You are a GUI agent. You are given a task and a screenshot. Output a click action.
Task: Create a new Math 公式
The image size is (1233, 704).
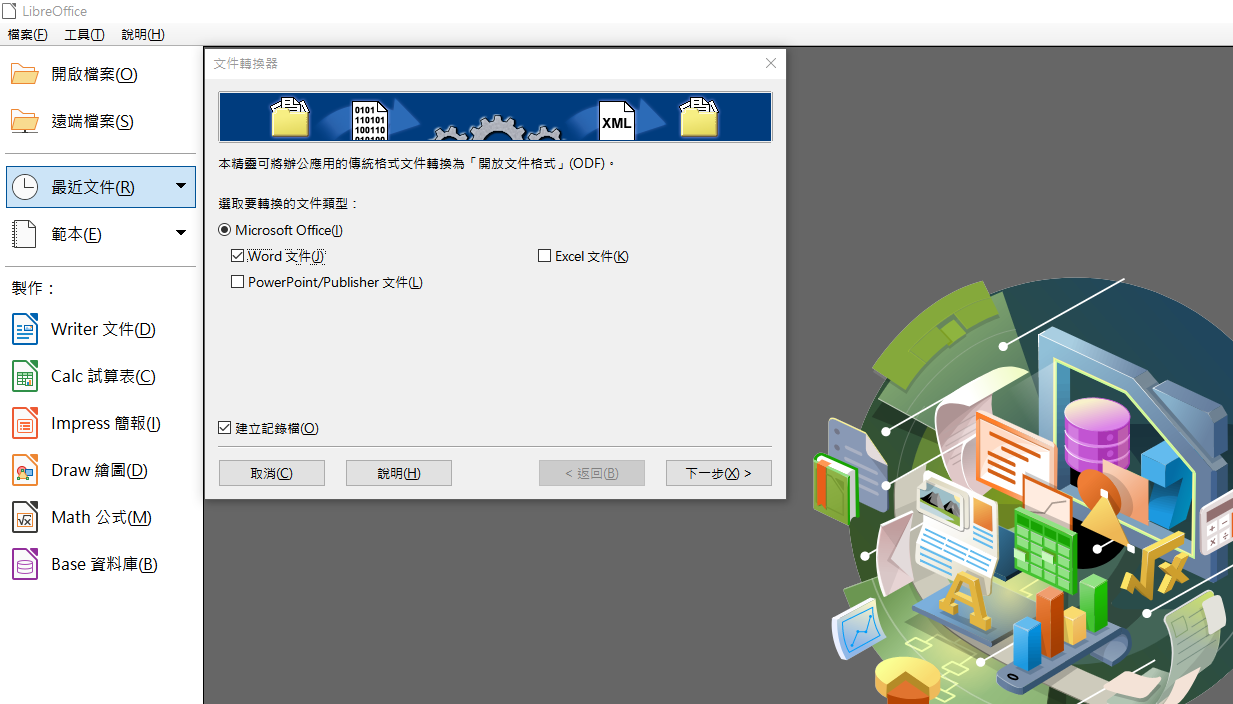pyautogui.click(x=101, y=517)
